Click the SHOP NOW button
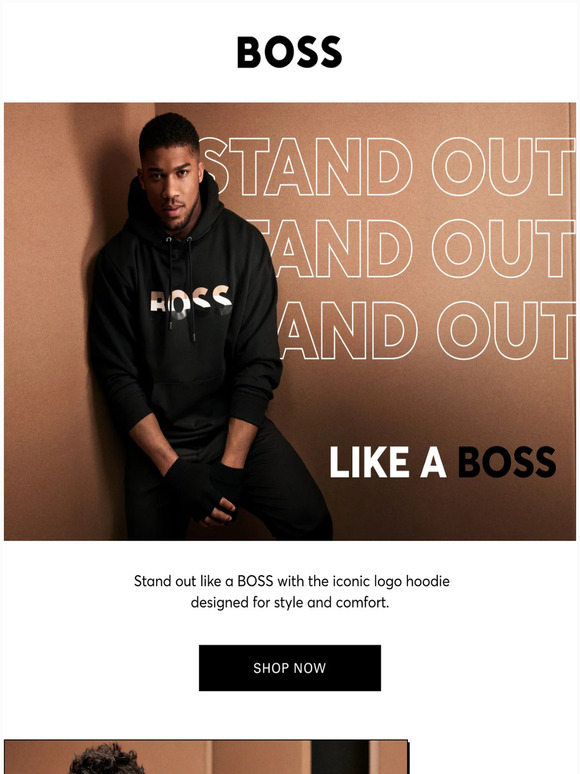The image size is (580, 774). click(290, 667)
